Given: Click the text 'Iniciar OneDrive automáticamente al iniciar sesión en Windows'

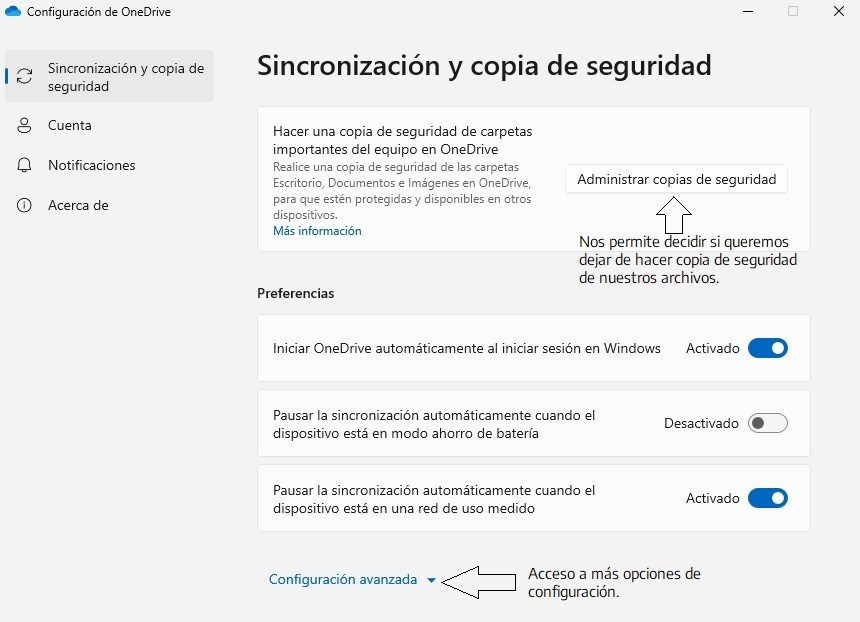Looking at the screenshot, I should tap(467, 348).
